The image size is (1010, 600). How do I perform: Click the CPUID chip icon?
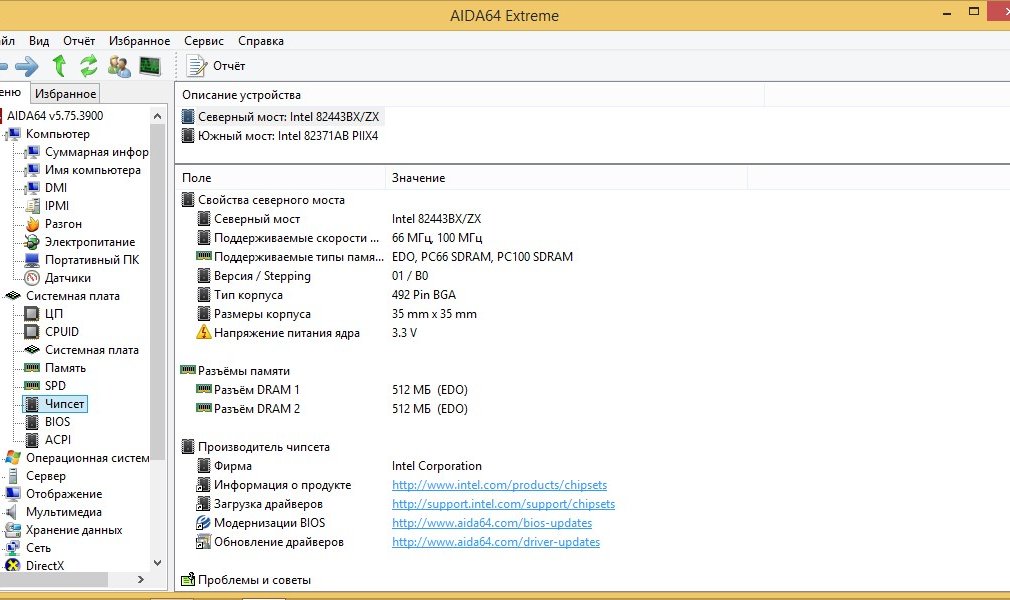(32, 332)
